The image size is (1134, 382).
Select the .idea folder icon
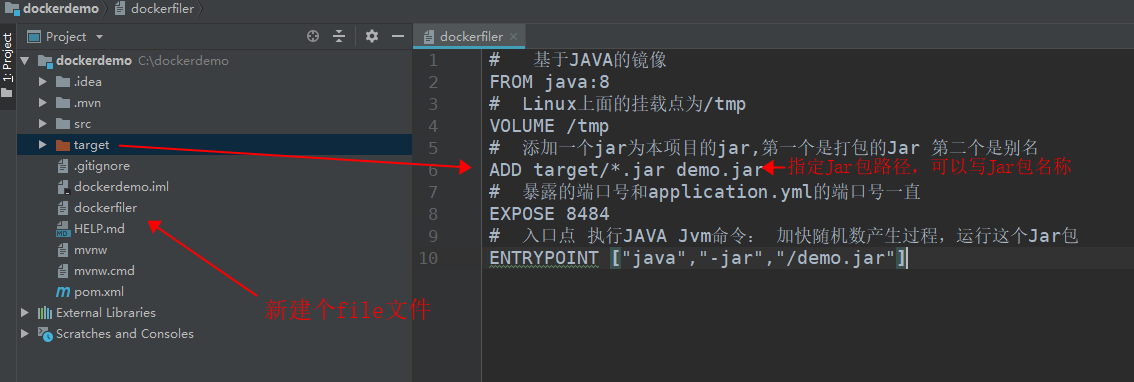(x=62, y=82)
